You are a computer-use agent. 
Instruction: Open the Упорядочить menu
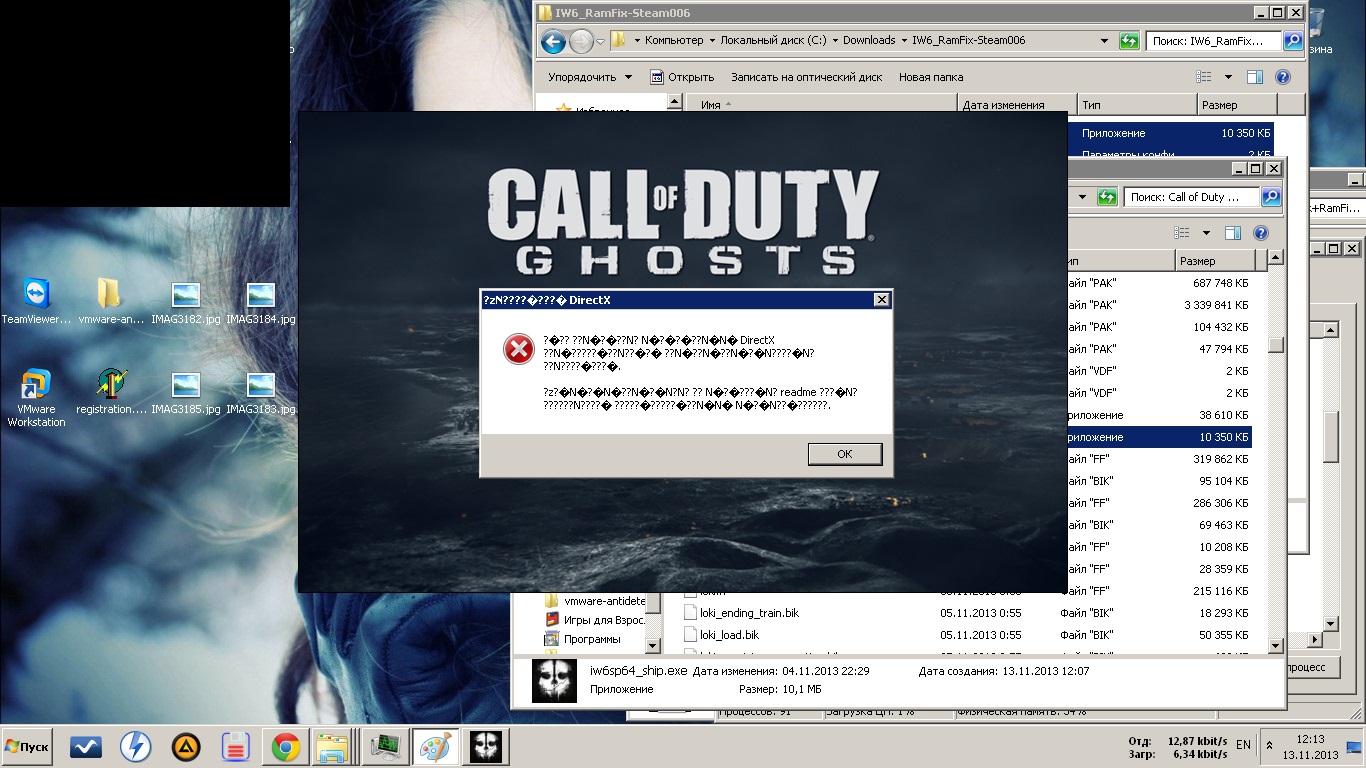click(590, 77)
